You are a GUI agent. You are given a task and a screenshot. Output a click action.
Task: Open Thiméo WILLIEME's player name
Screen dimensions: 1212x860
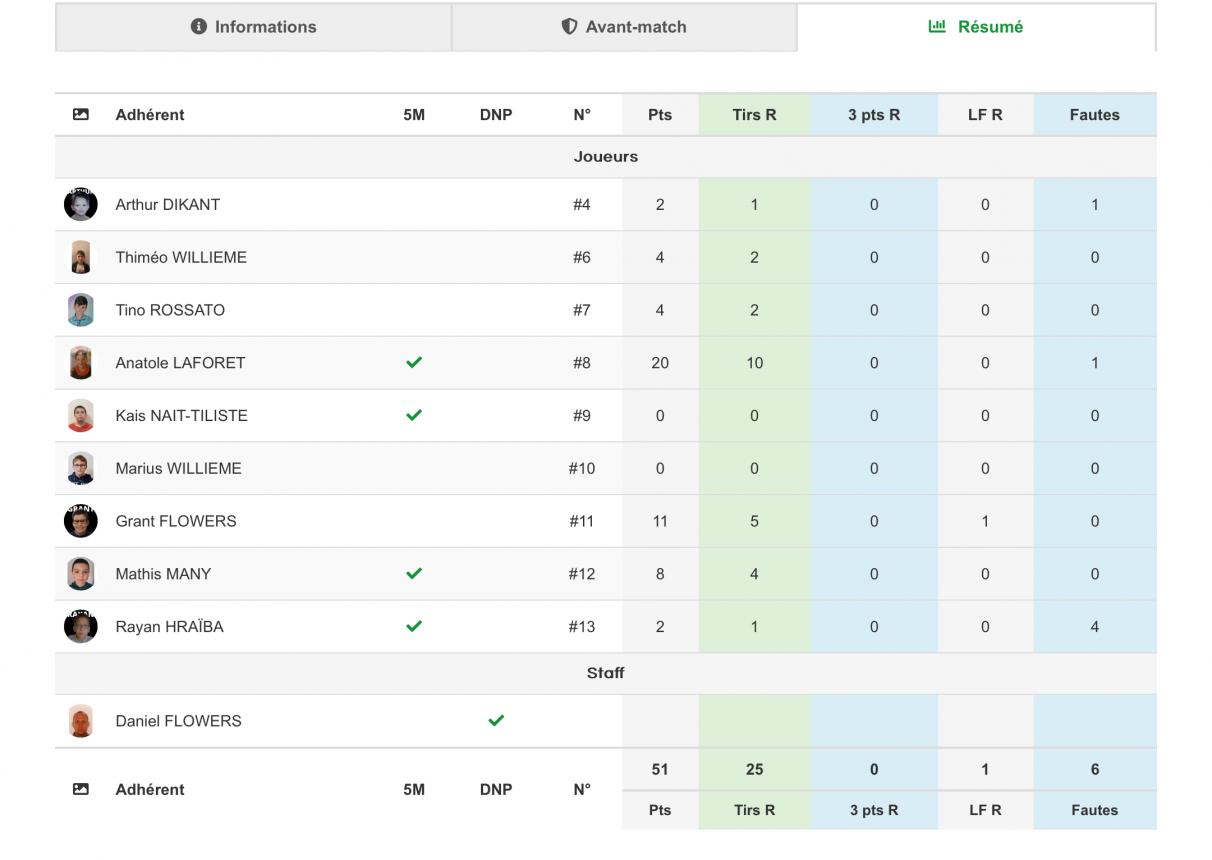pos(181,257)
